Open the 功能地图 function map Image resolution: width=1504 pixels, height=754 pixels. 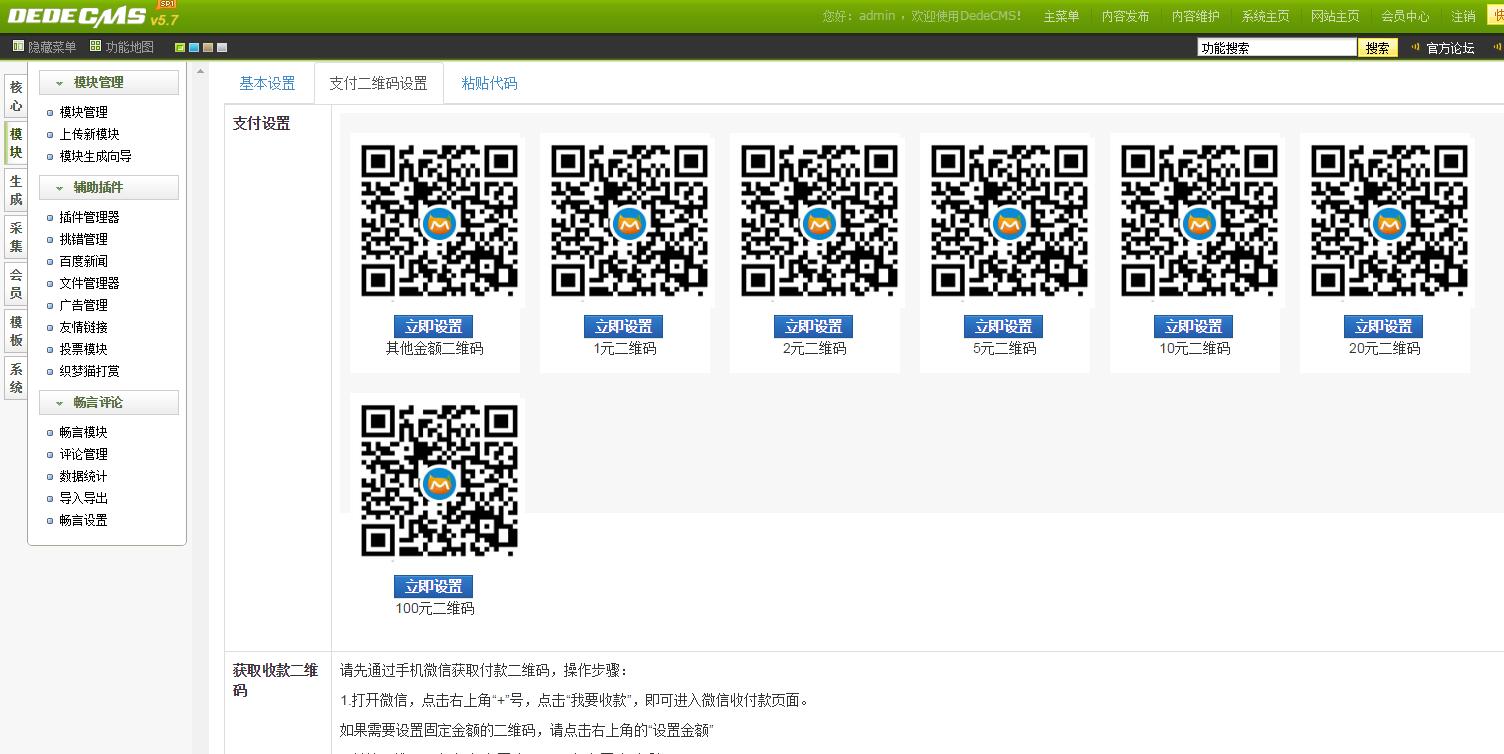[121, 47]
